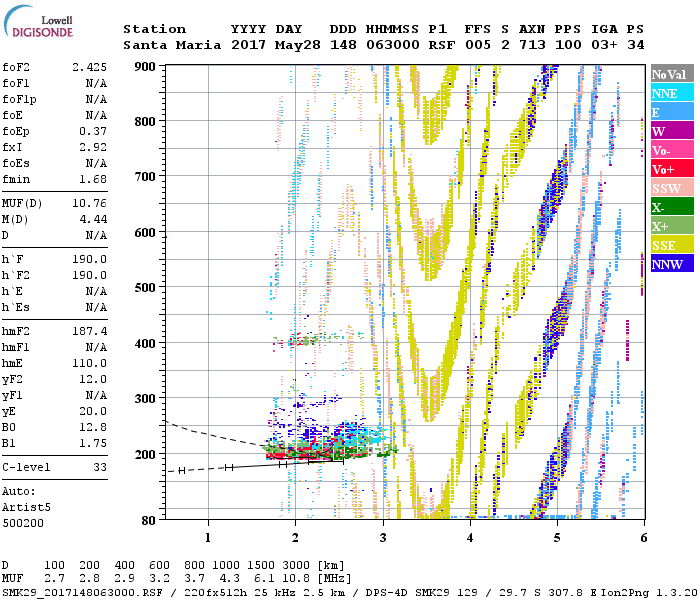Click the hmF2 value 187.4
This screenshot has width=700, height=600.
[x=89, y=331]
